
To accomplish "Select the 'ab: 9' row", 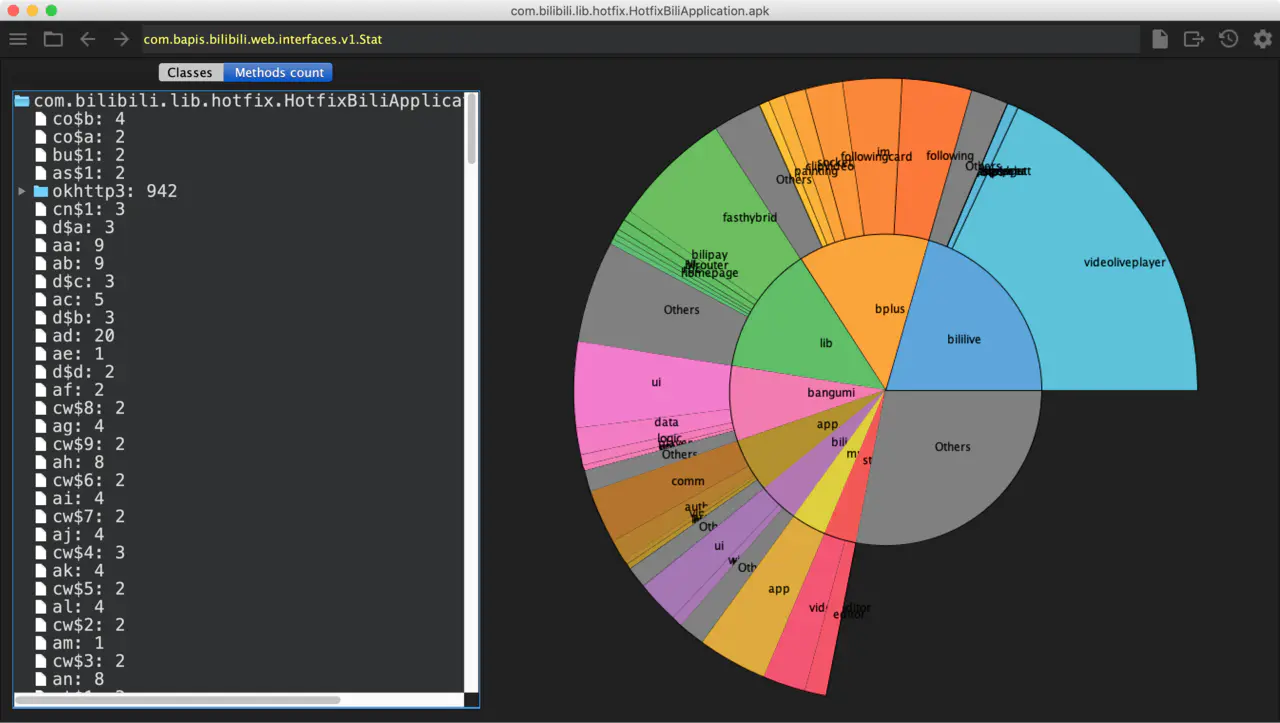I will point(238,263).
